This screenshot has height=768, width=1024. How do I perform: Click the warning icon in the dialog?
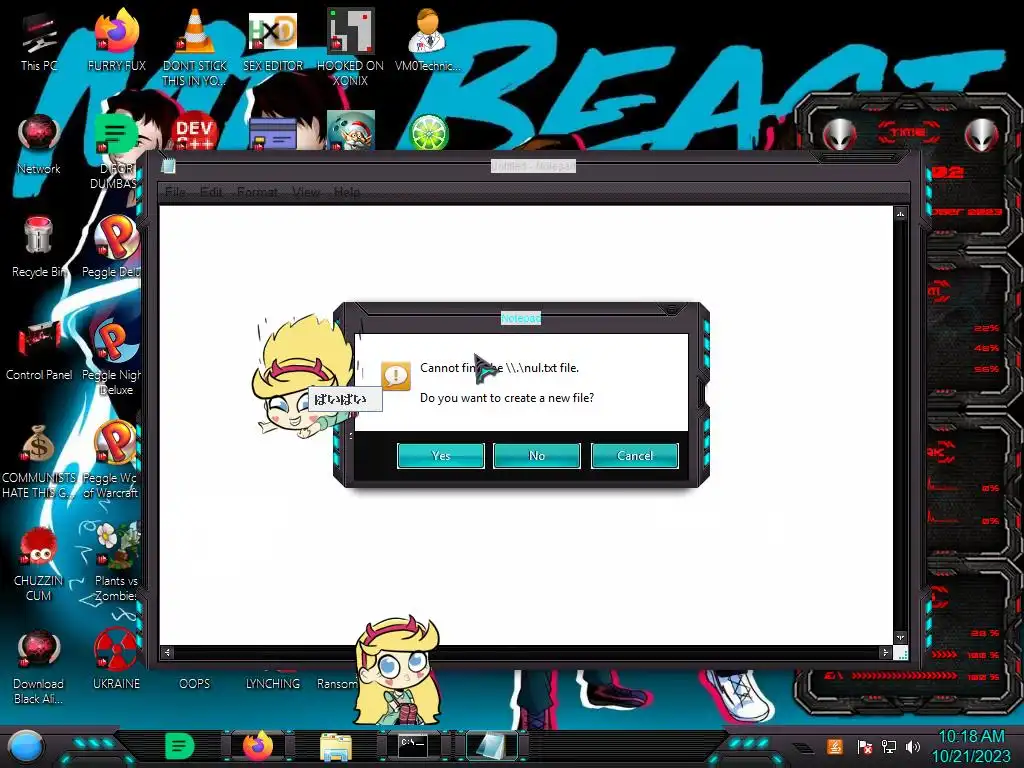[x=396, y=376]
